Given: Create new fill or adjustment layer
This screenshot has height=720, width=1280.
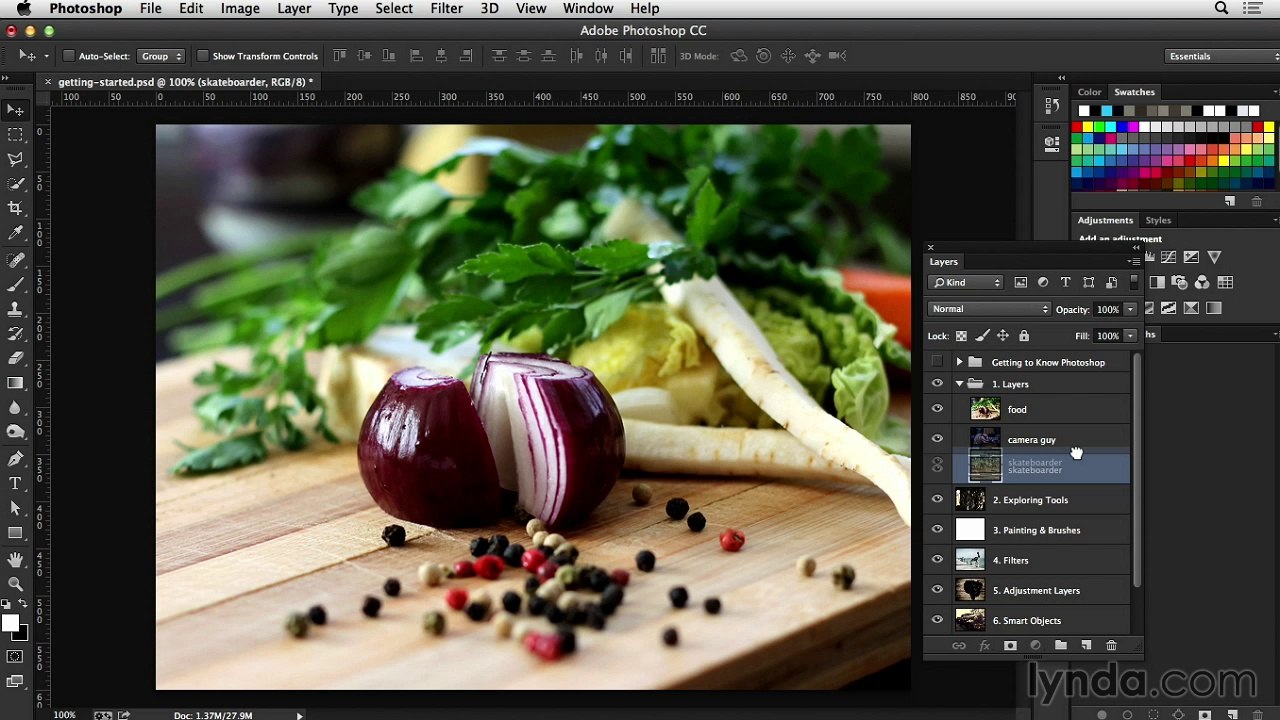Looking at the screenshot, I should (x=1035, y=646).
